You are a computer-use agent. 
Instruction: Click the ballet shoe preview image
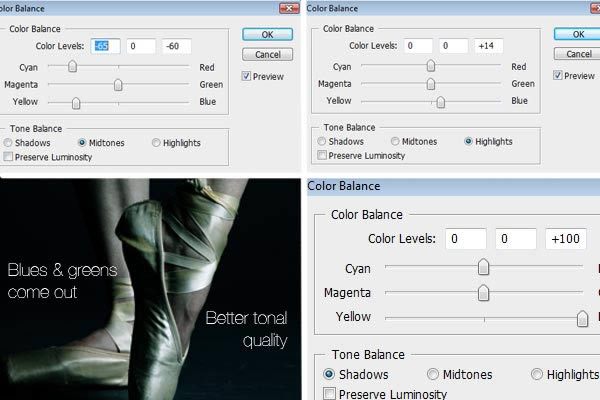(150, 289)
